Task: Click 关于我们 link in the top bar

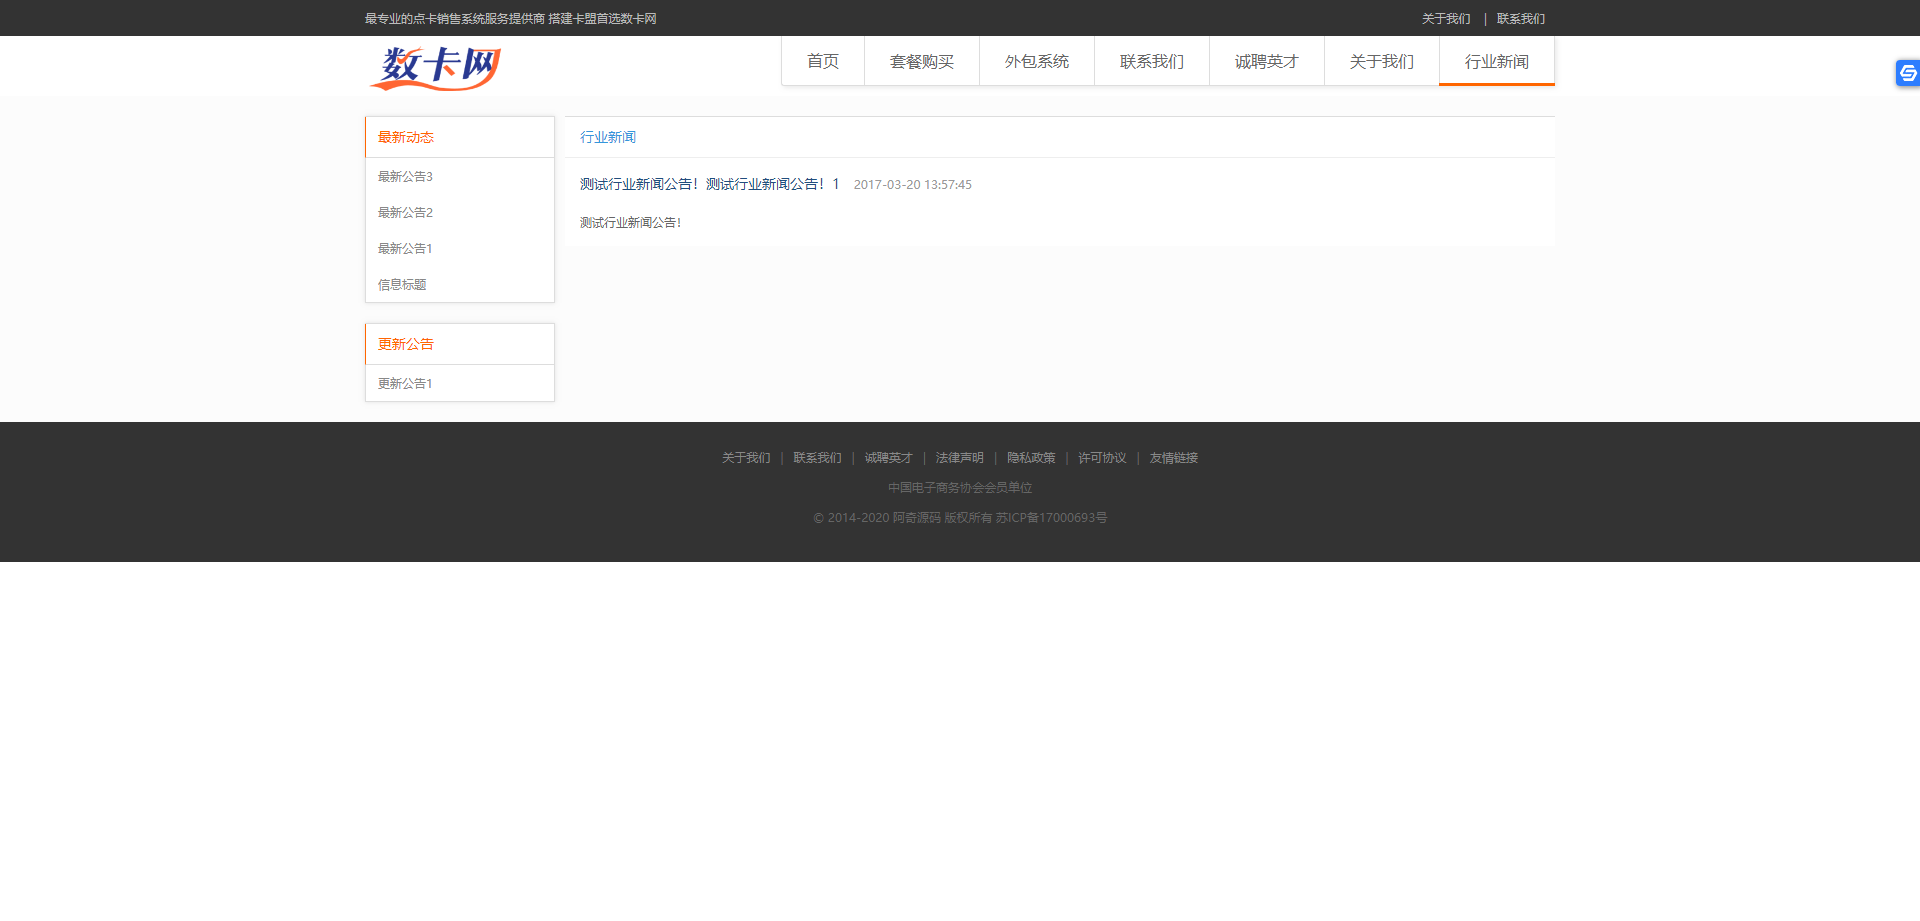Action: [1446, 19]
